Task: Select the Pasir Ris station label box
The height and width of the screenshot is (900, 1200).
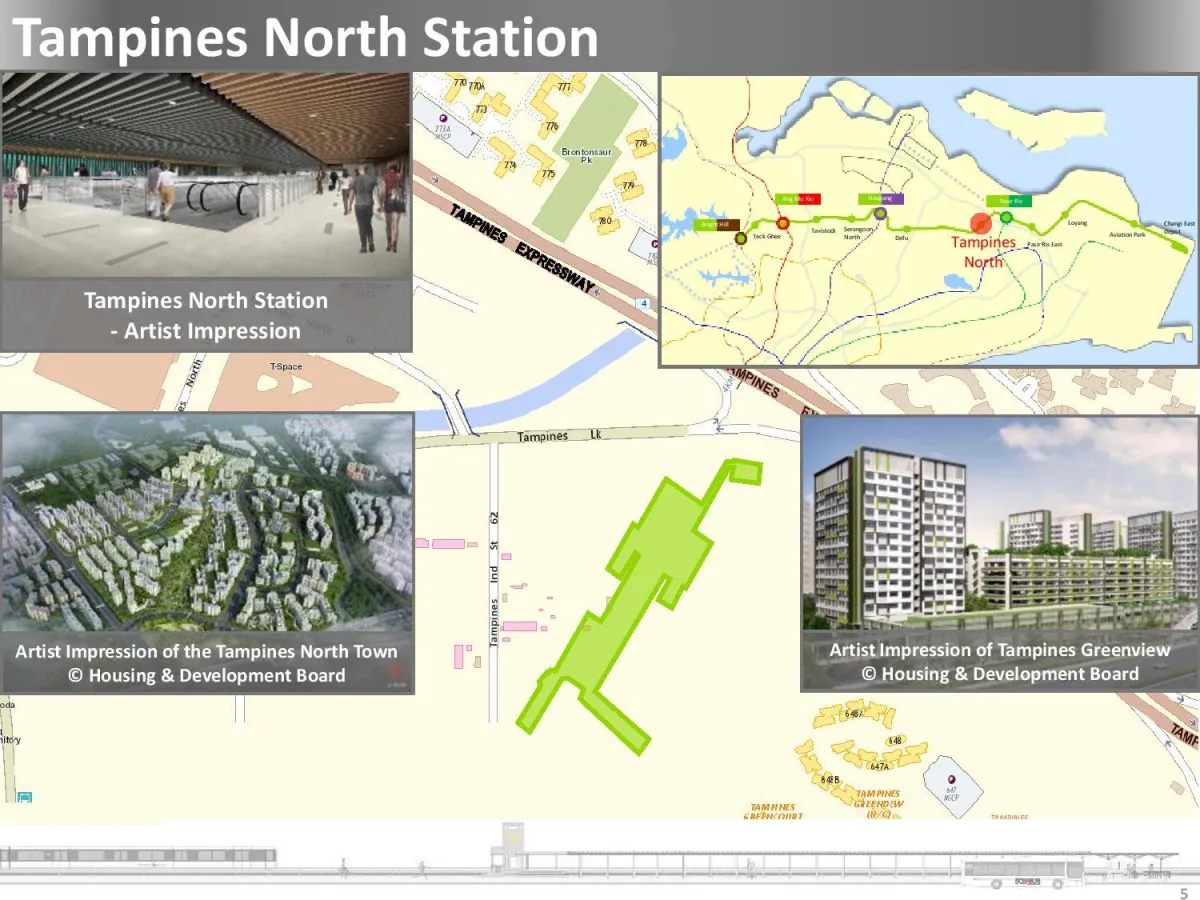Action: click(1009, 201)
